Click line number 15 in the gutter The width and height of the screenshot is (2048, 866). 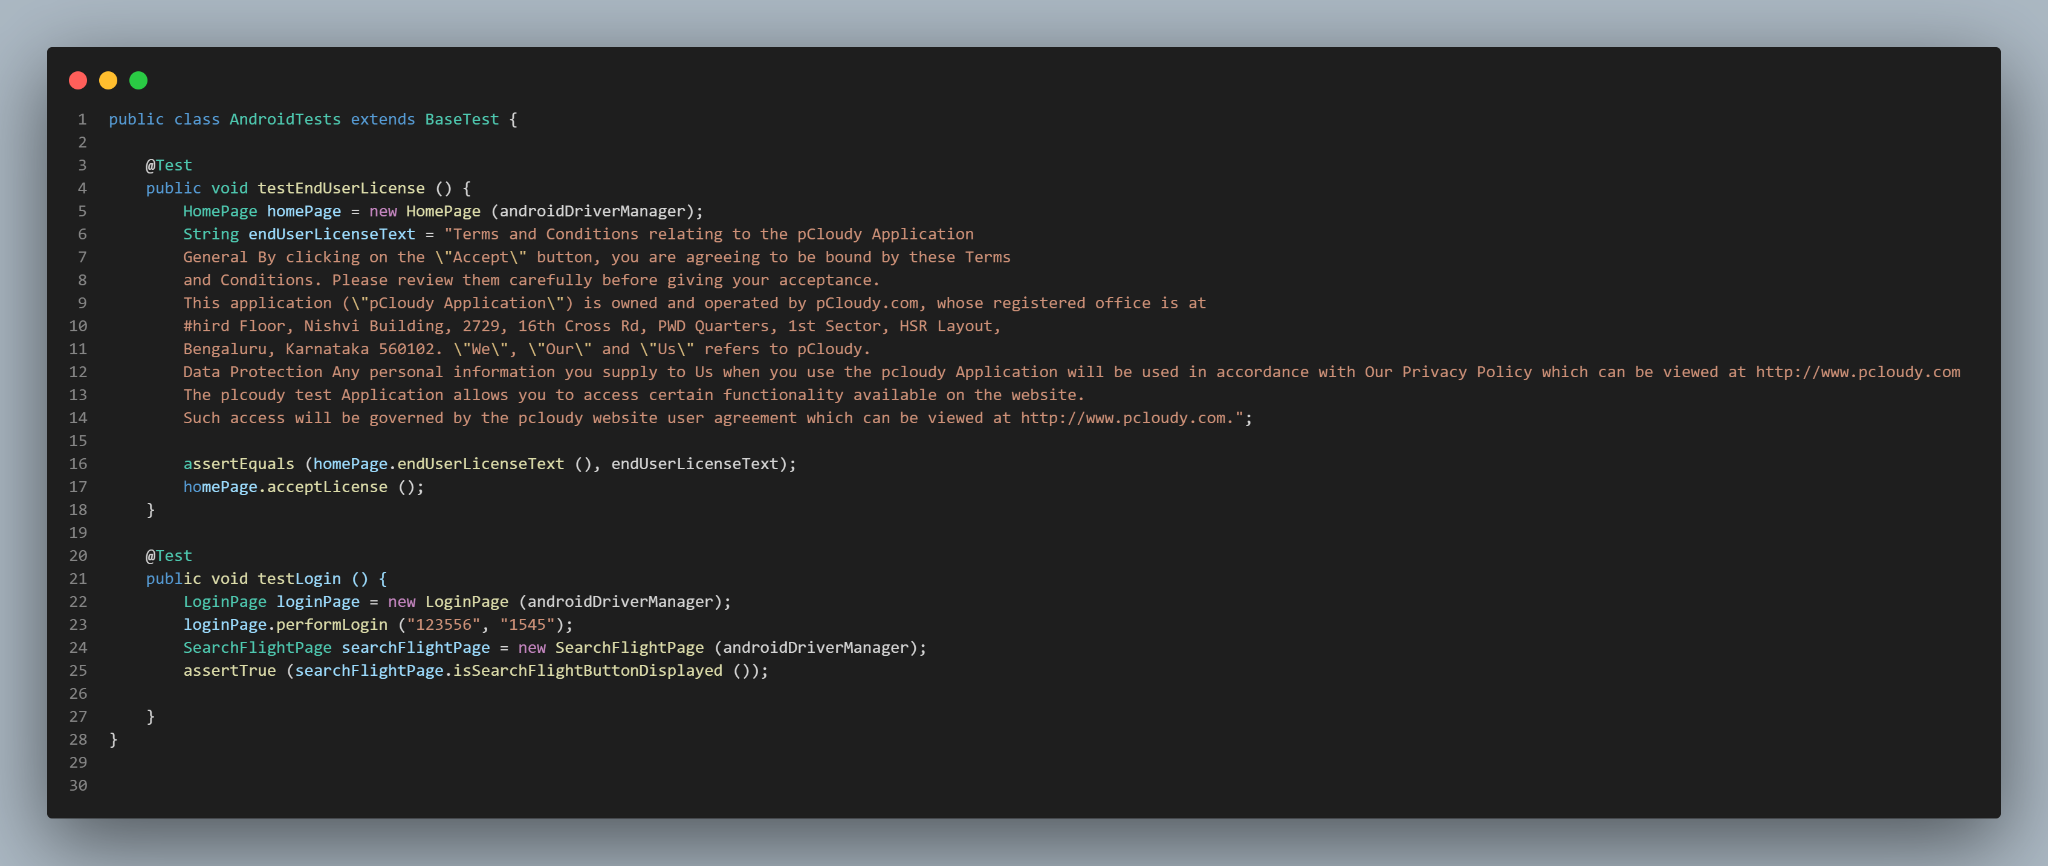click(x=78, y=441)
